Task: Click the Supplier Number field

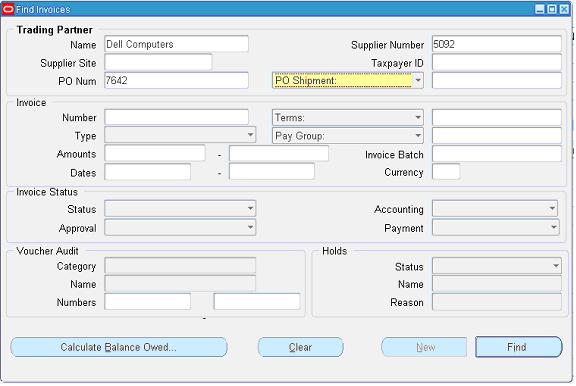Action: tap(497, 44)
